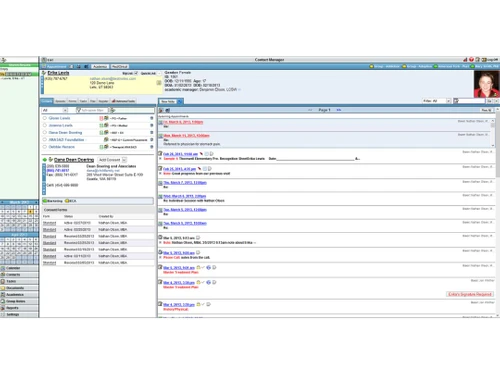Open the first Standard consent form link

click(49, 223)
